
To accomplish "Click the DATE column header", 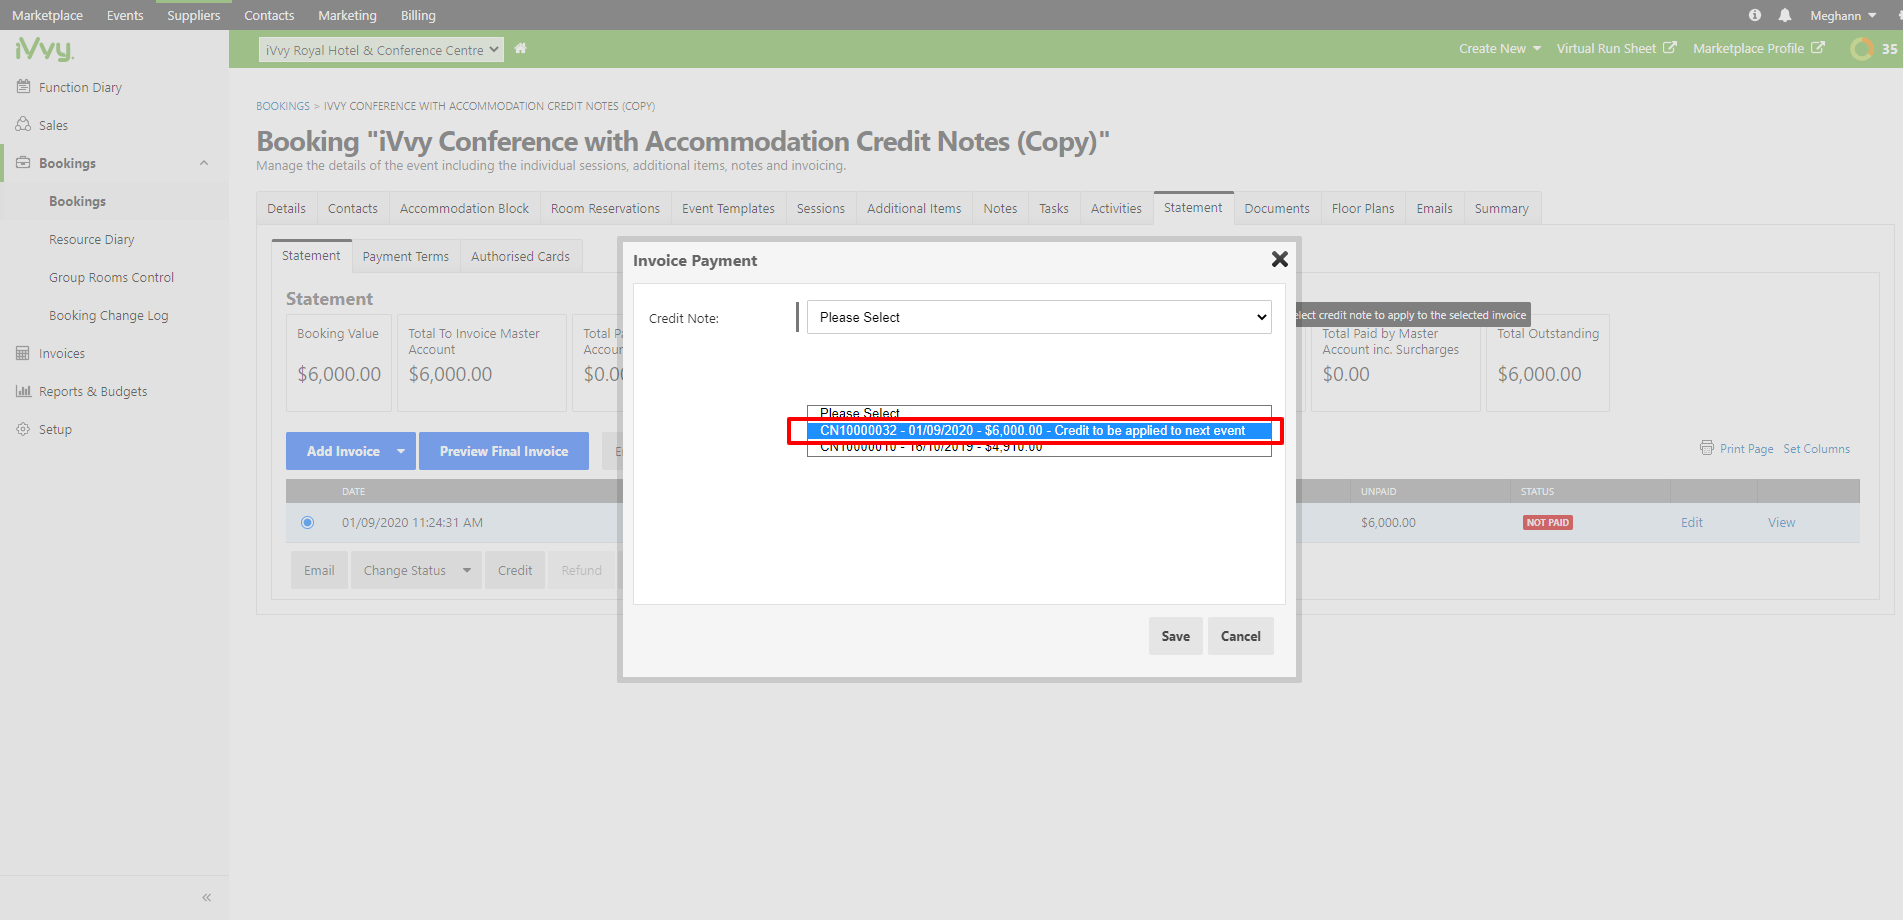I will tap(353, 491).
